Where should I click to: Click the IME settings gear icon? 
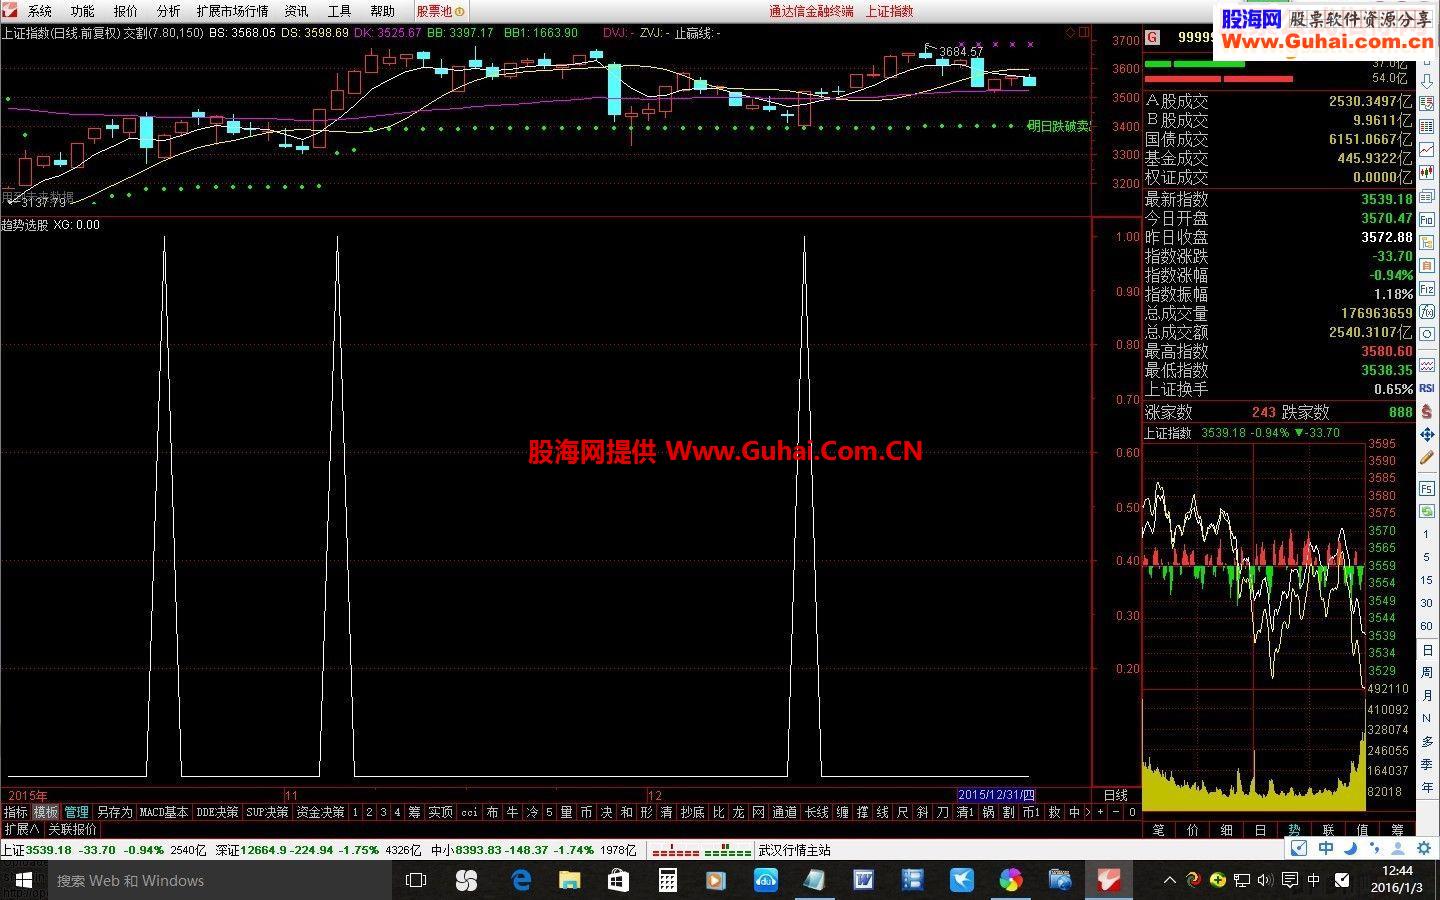1424,849
